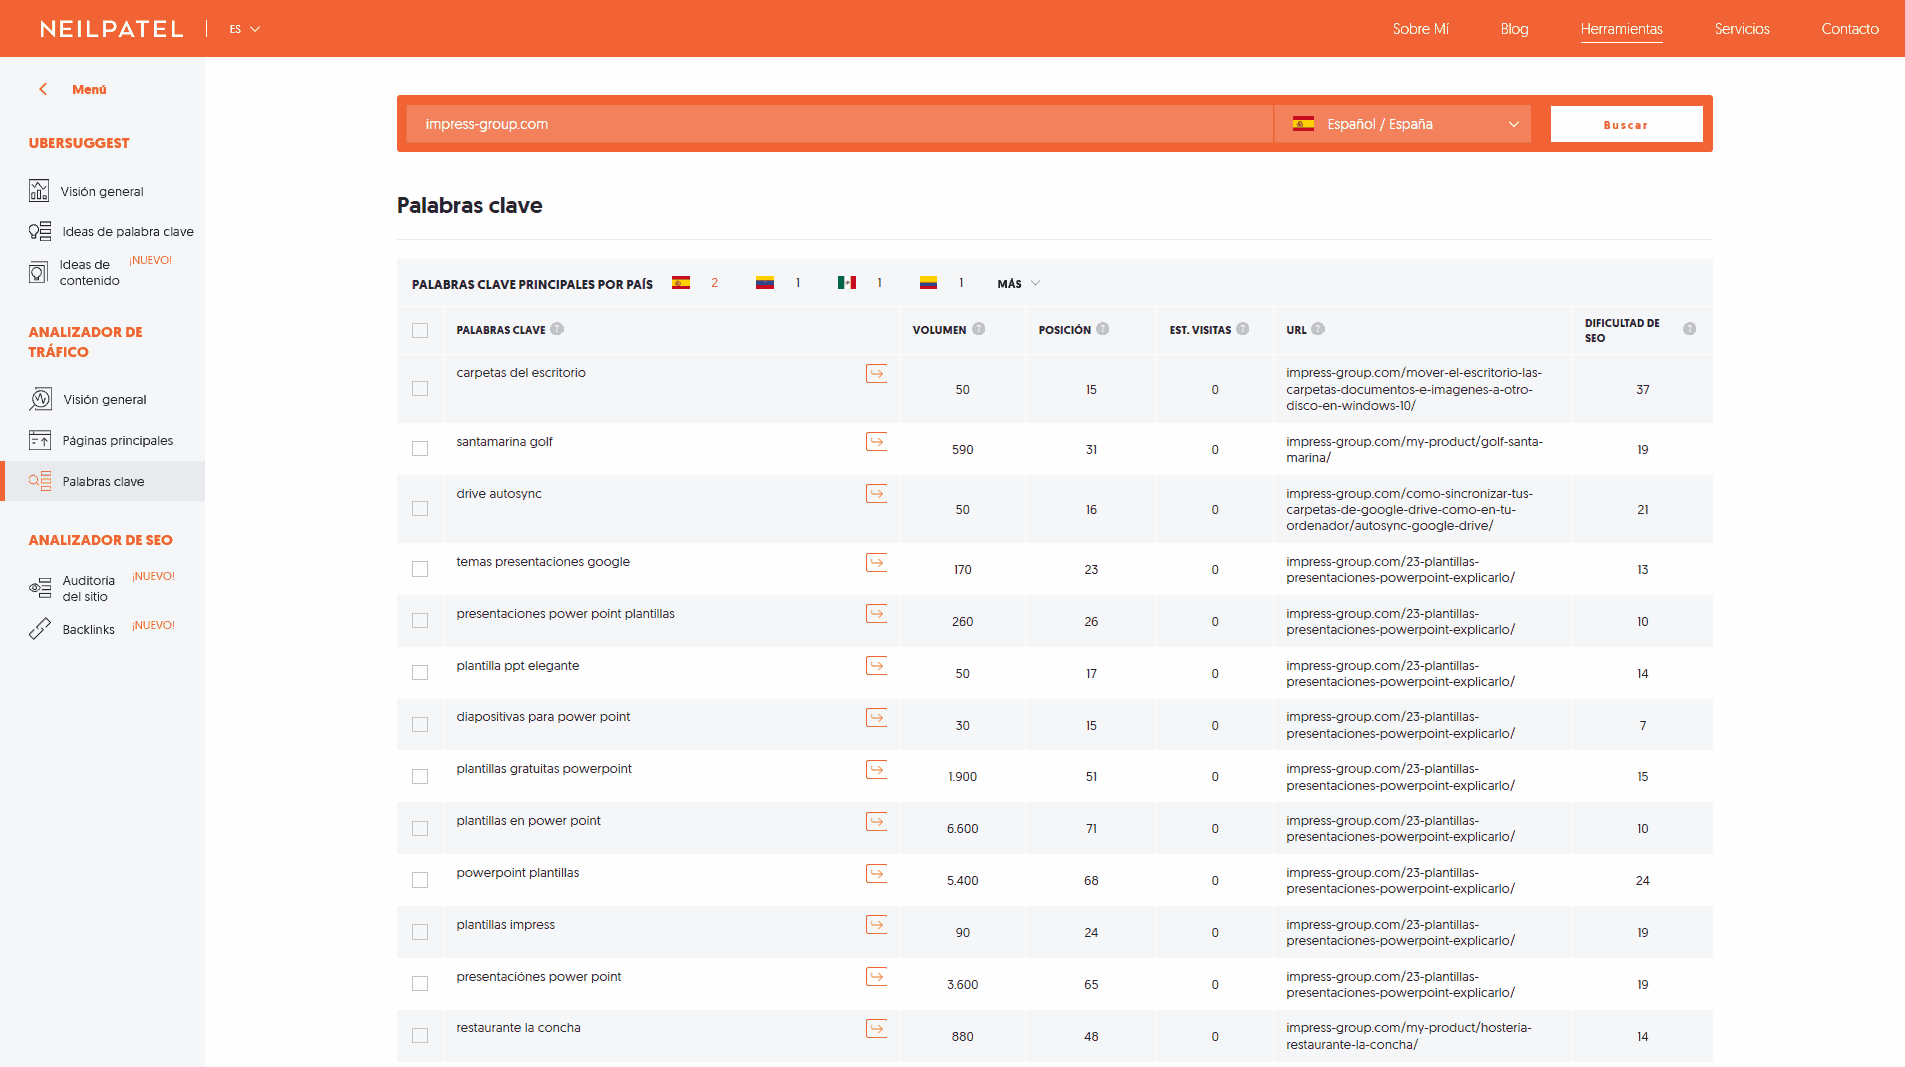The height and width of the screenshot is (1067, 1905).
Task: Click the Páginas principales icon
Action: point(40,440)
